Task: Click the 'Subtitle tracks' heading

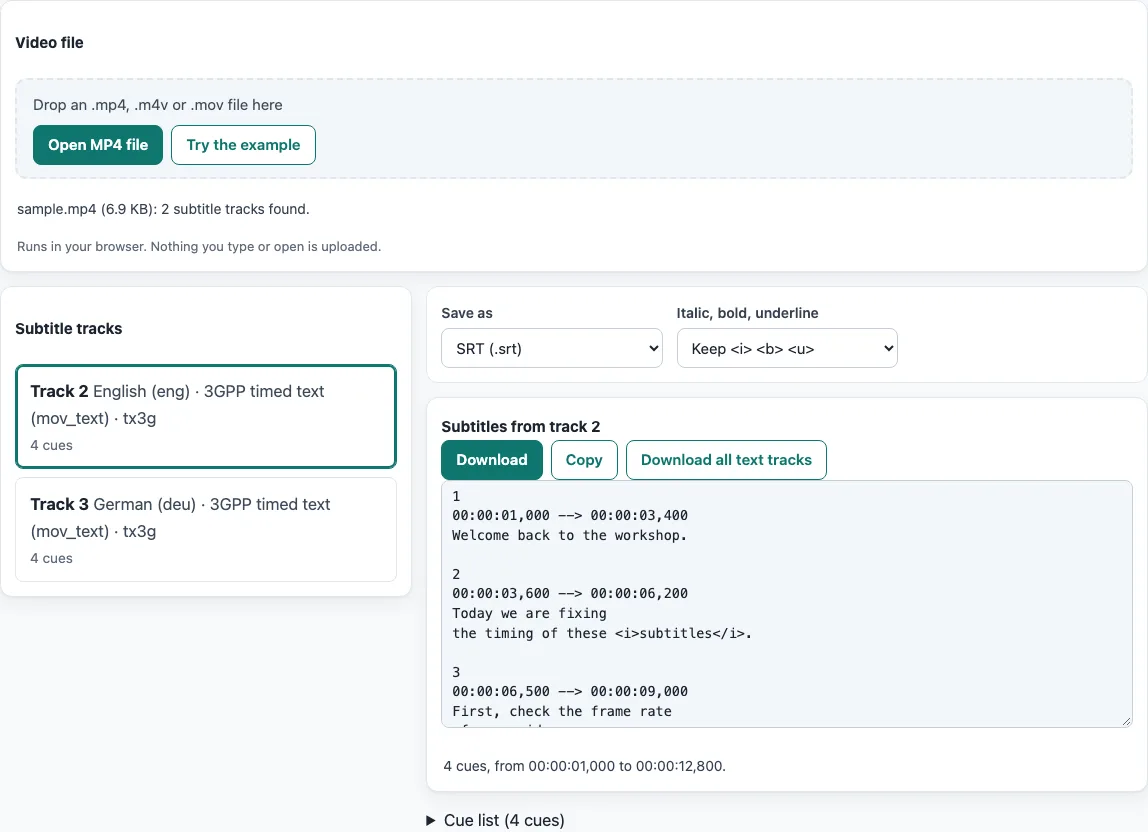Action: pyautogui.click(x=69, y=329)
